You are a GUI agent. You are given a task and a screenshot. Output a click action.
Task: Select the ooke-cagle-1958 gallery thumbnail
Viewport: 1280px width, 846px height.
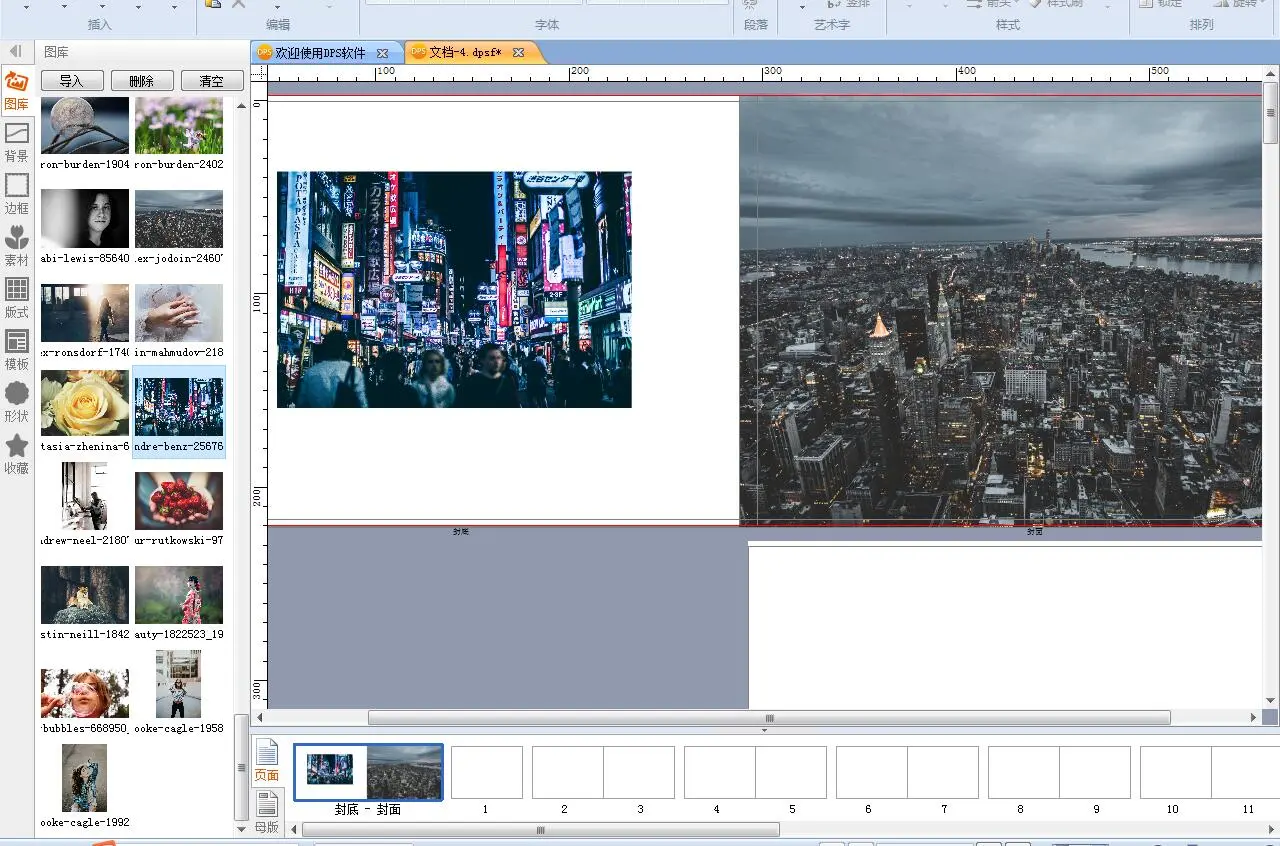(179, 684)
